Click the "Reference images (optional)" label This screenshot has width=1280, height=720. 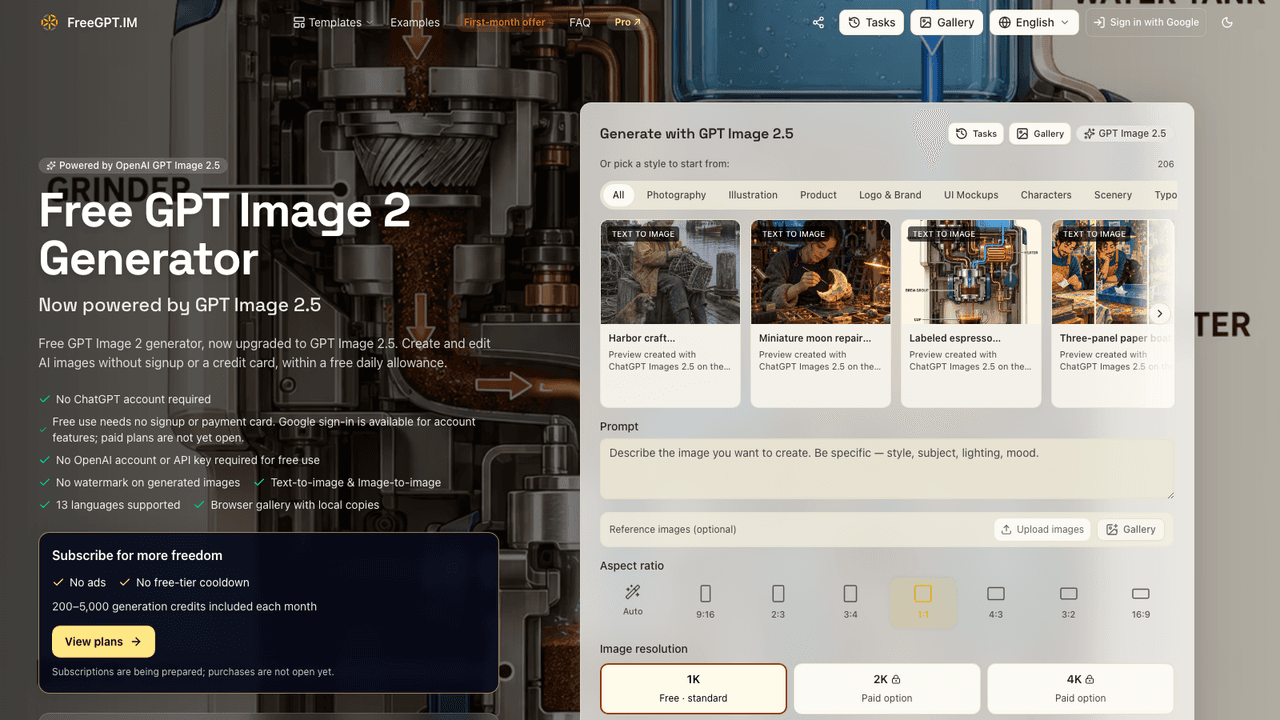click(x=673, y=529)
